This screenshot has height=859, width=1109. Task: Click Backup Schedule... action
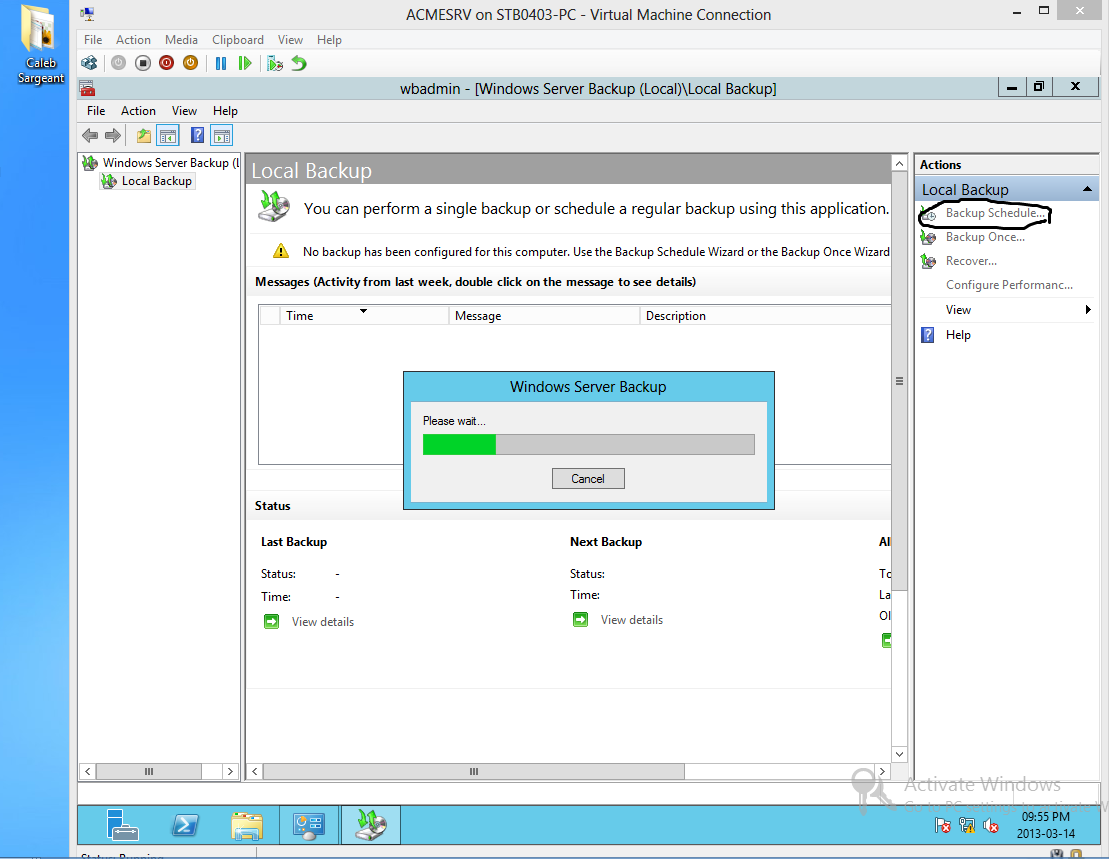pos(994,213)
